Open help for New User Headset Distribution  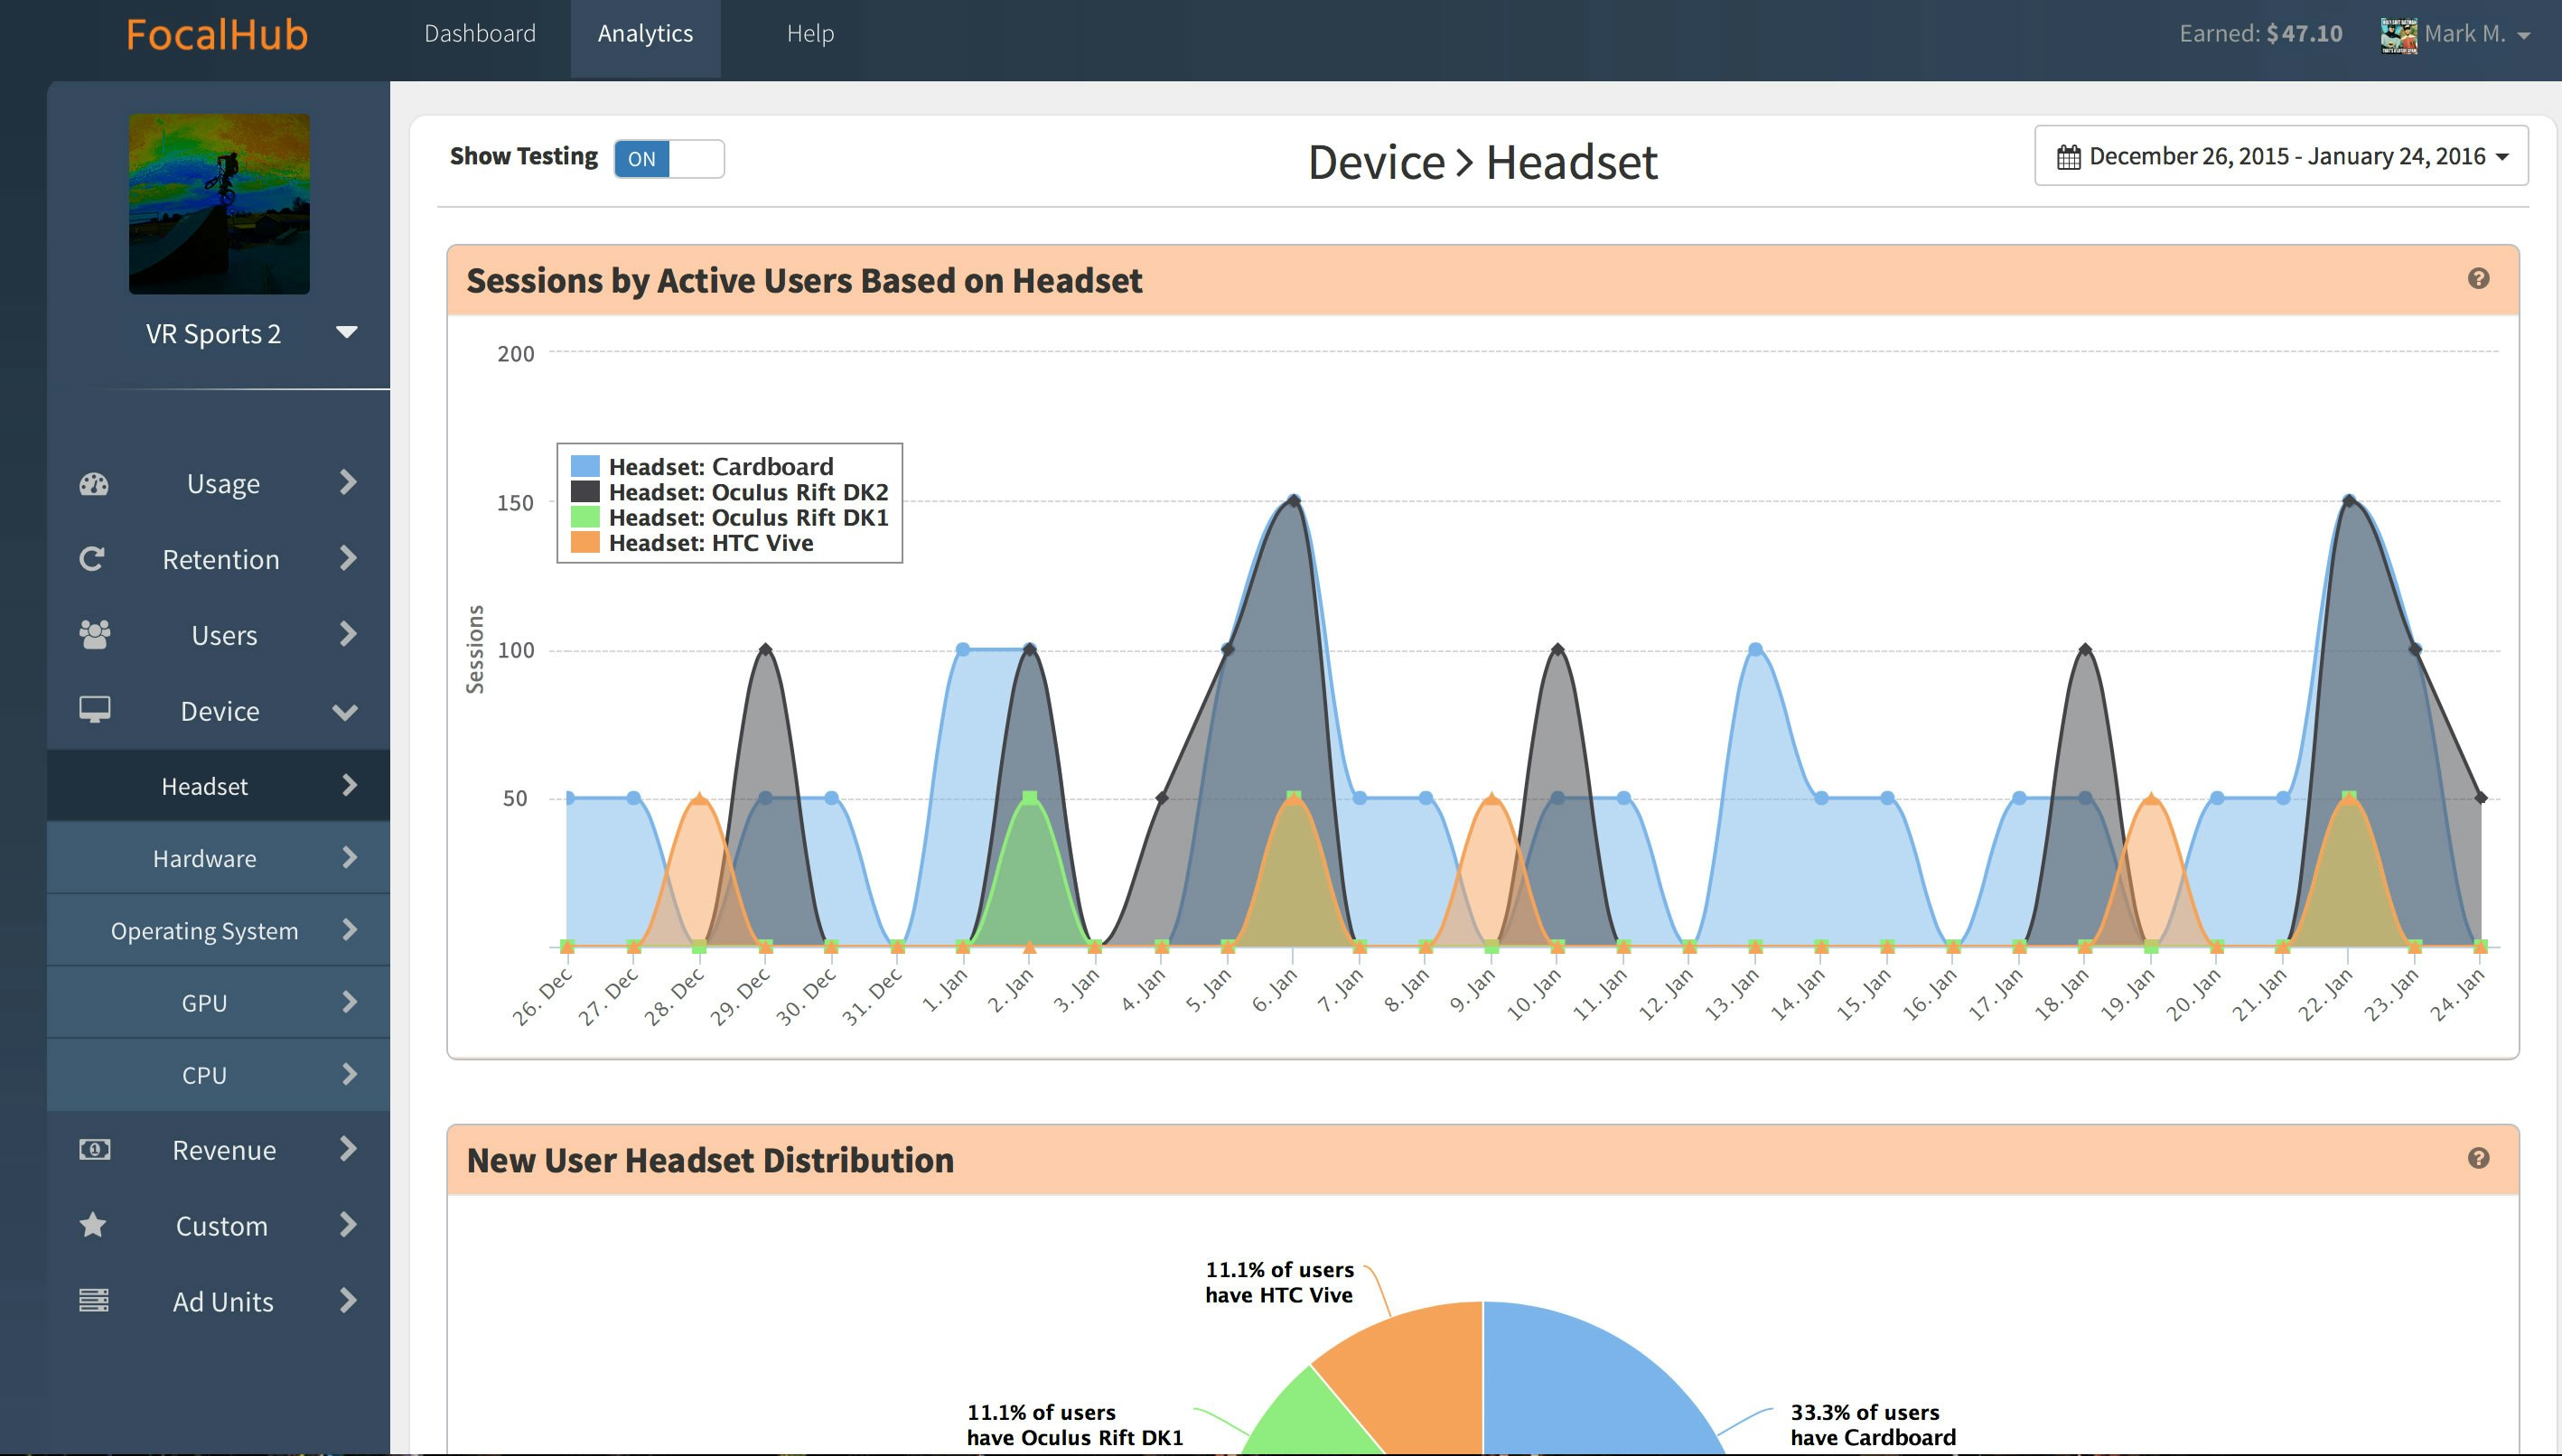coord(2477,1159)
